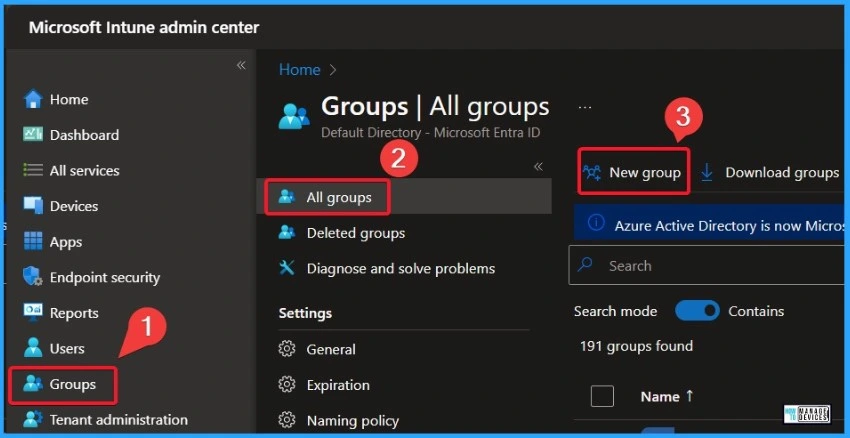Click the General settings gear icon
Viewport: 850px width, 438px height.
pyautogui.click(x=287, y=349)
